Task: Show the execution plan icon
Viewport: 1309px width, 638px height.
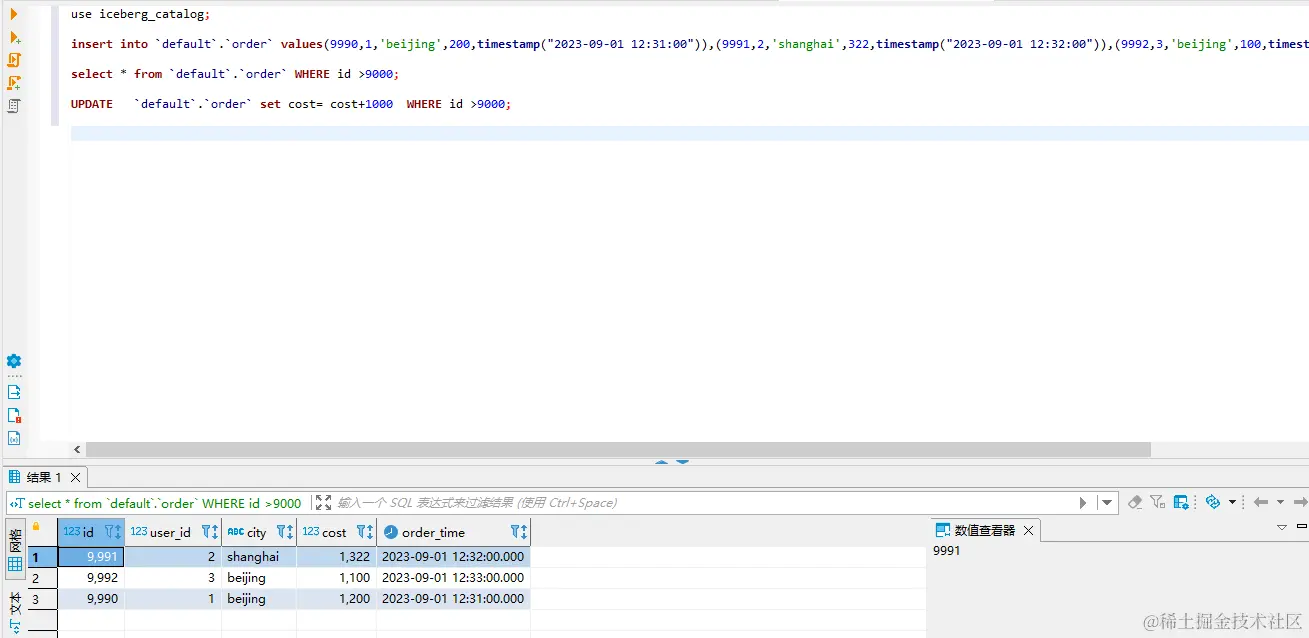Action: click(14, 106)
